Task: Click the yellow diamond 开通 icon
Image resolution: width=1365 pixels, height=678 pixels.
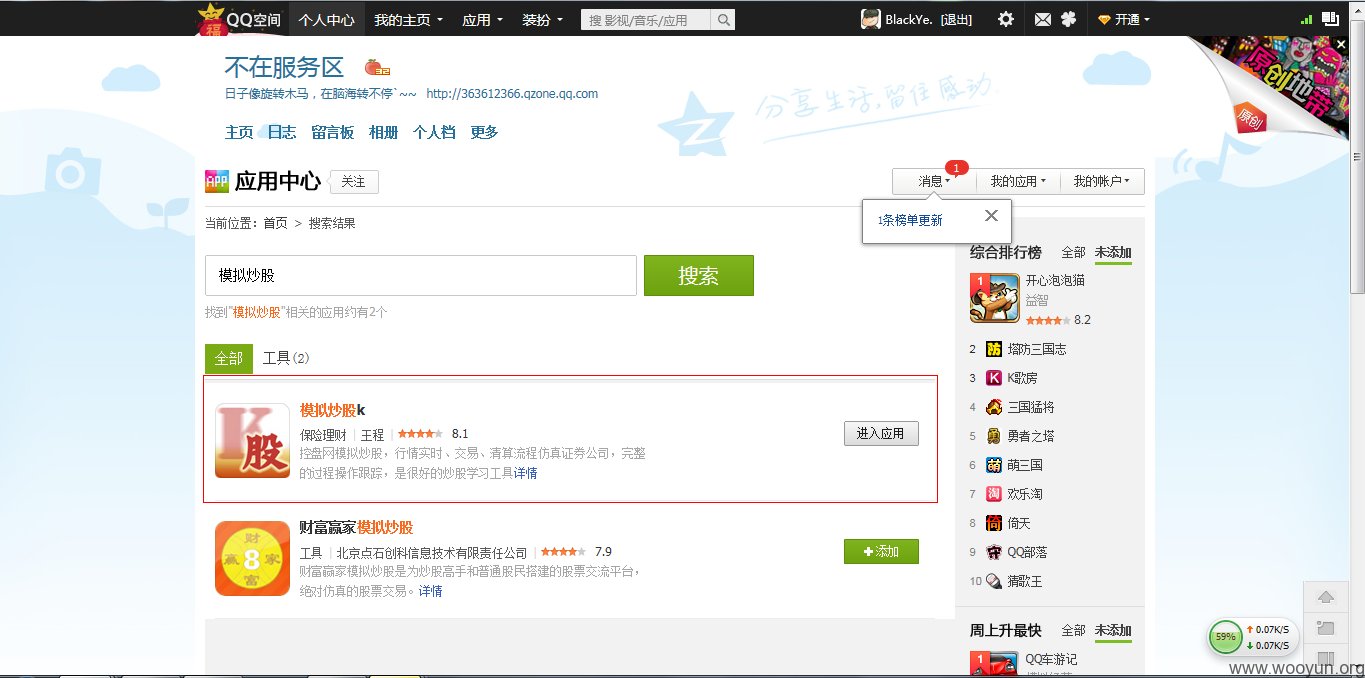Action: point(1104,19)
